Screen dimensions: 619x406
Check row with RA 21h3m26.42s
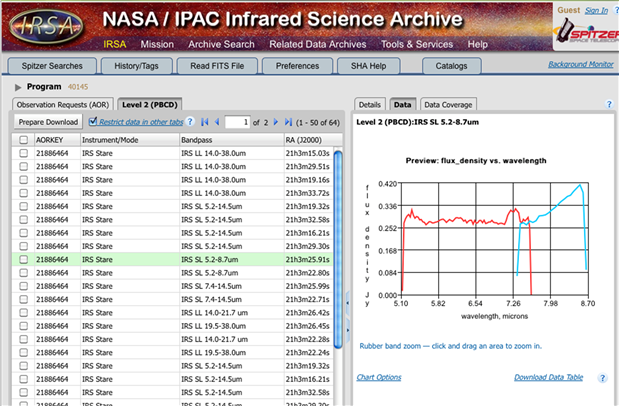[24, 312]
